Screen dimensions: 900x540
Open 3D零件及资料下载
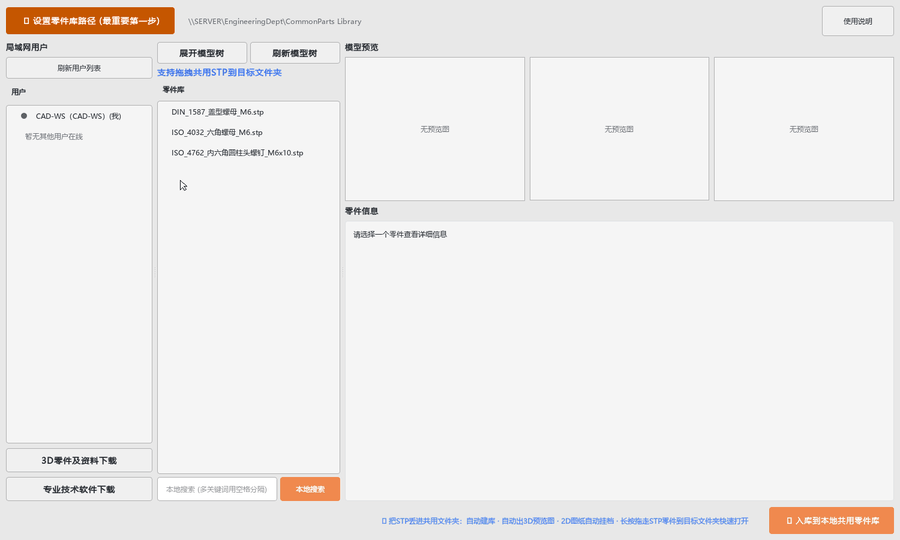[79, 460]
